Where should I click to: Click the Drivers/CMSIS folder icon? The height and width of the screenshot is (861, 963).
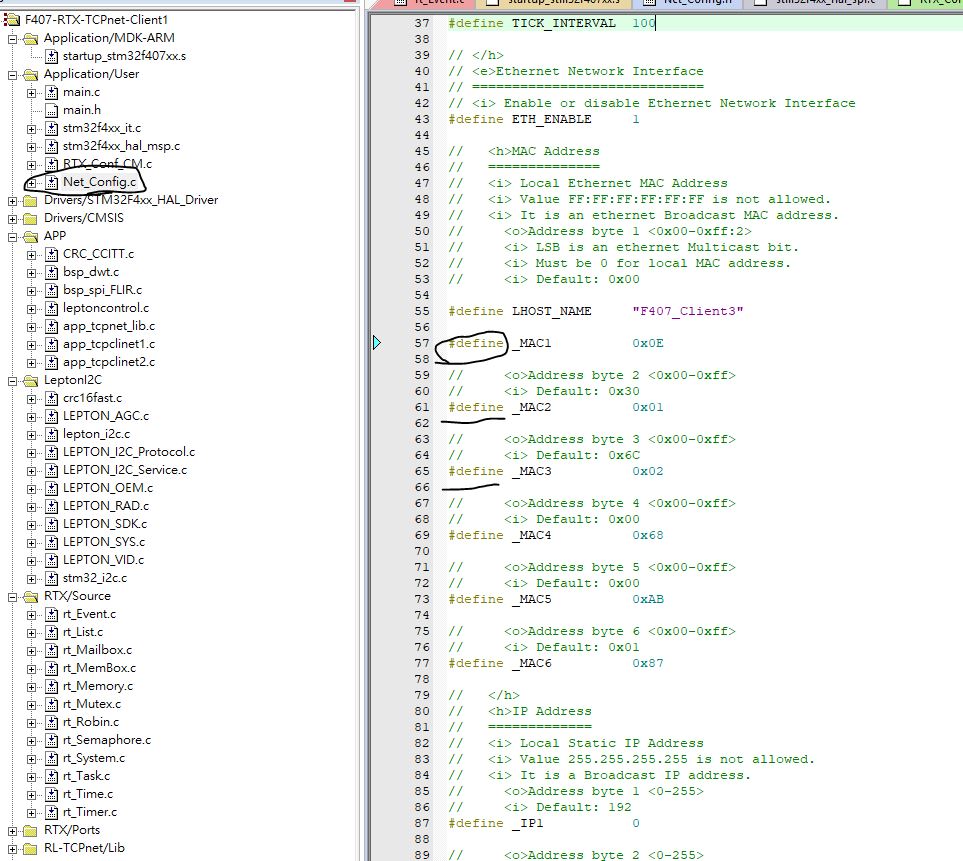click(30, 218)
